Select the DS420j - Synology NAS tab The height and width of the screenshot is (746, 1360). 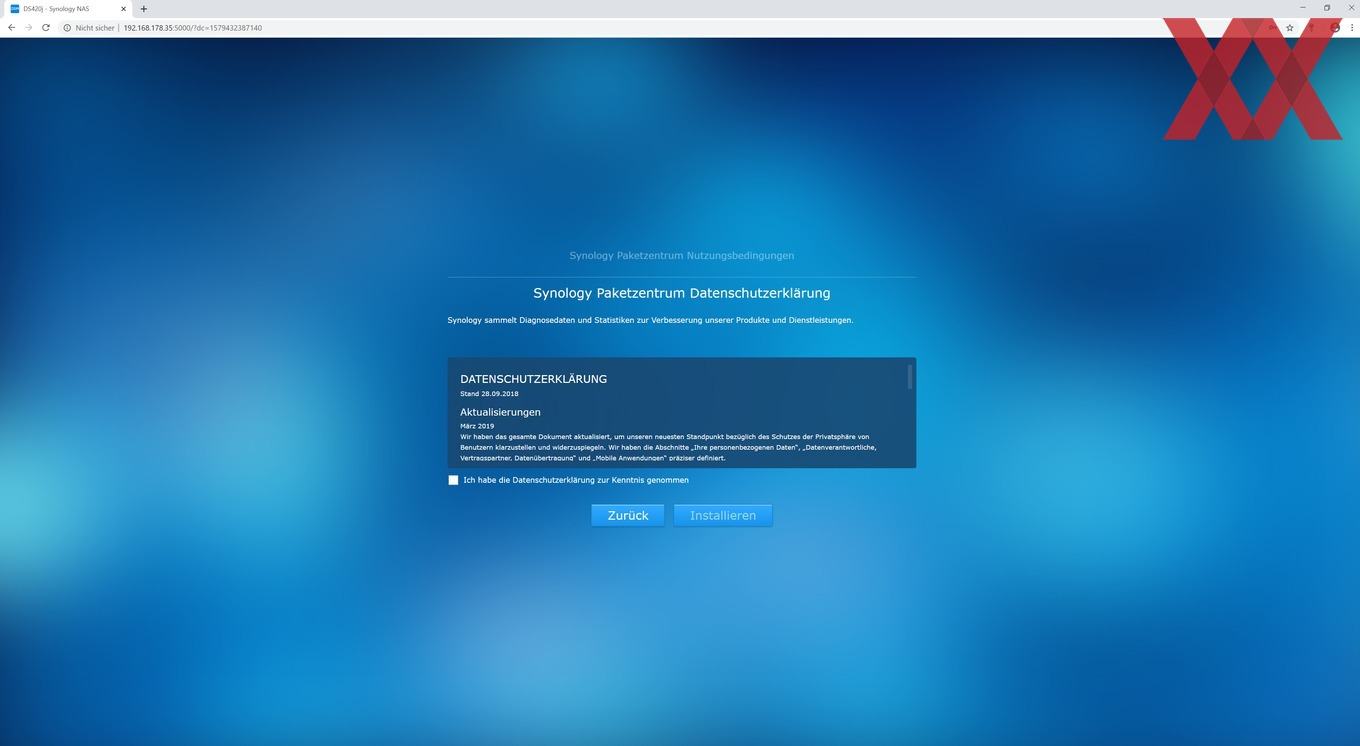(x=68, y=9)
